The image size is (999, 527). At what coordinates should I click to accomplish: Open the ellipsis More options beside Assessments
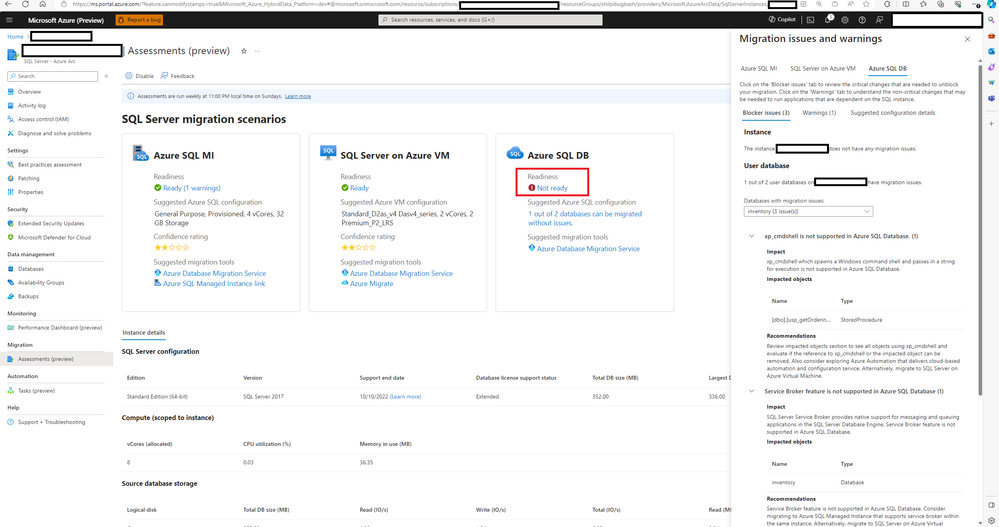257,51
